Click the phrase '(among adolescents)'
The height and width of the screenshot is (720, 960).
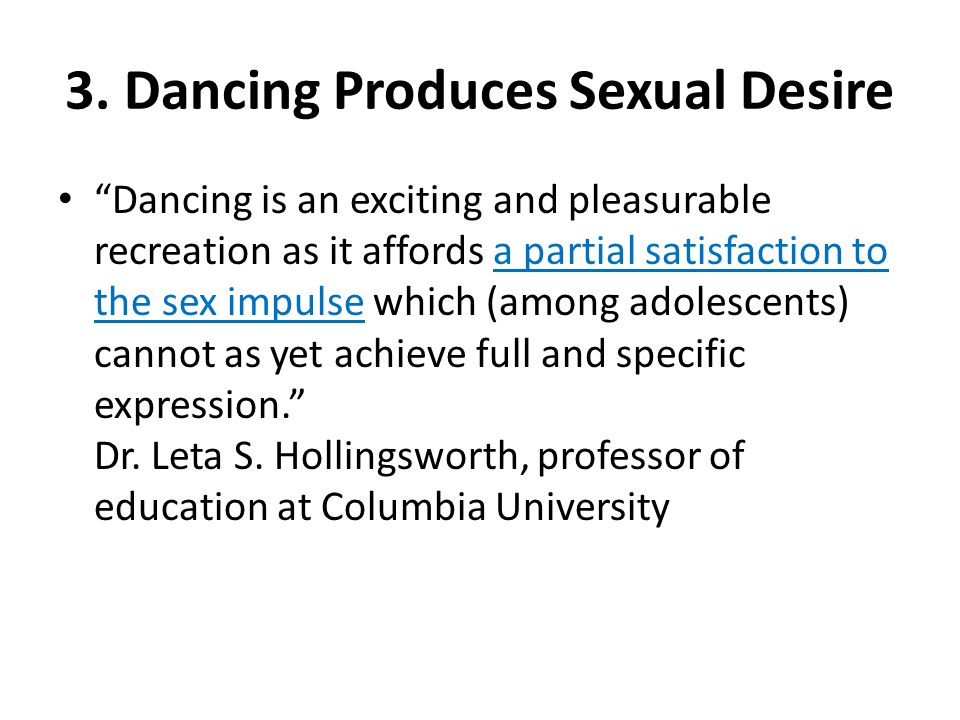pos(668,303)
